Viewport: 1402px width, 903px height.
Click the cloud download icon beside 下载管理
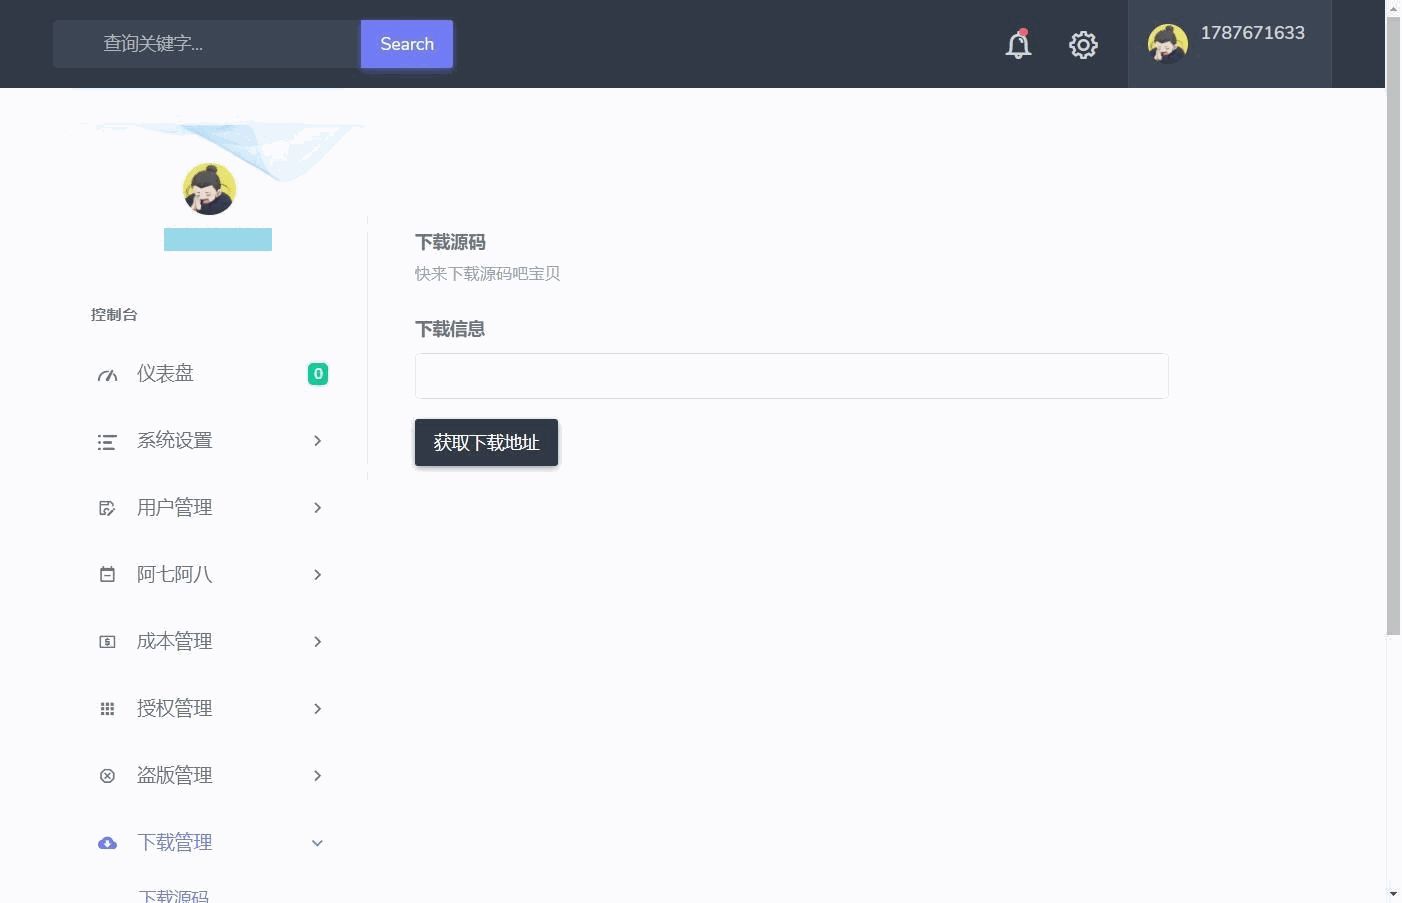pos(107,843)
